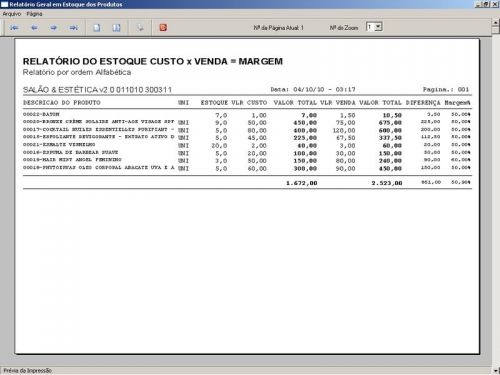Viewport: 500px width, 375px height.
Task: Click the vertical scrollbar down arrow
Action: point(496,370)
